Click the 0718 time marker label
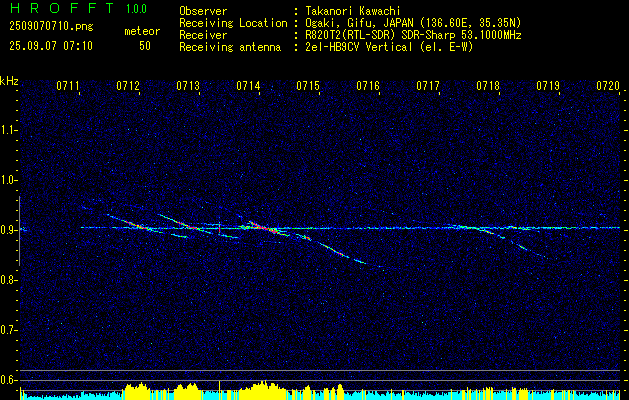The width and height of the screenshot is (629, 400). point(488,86)
